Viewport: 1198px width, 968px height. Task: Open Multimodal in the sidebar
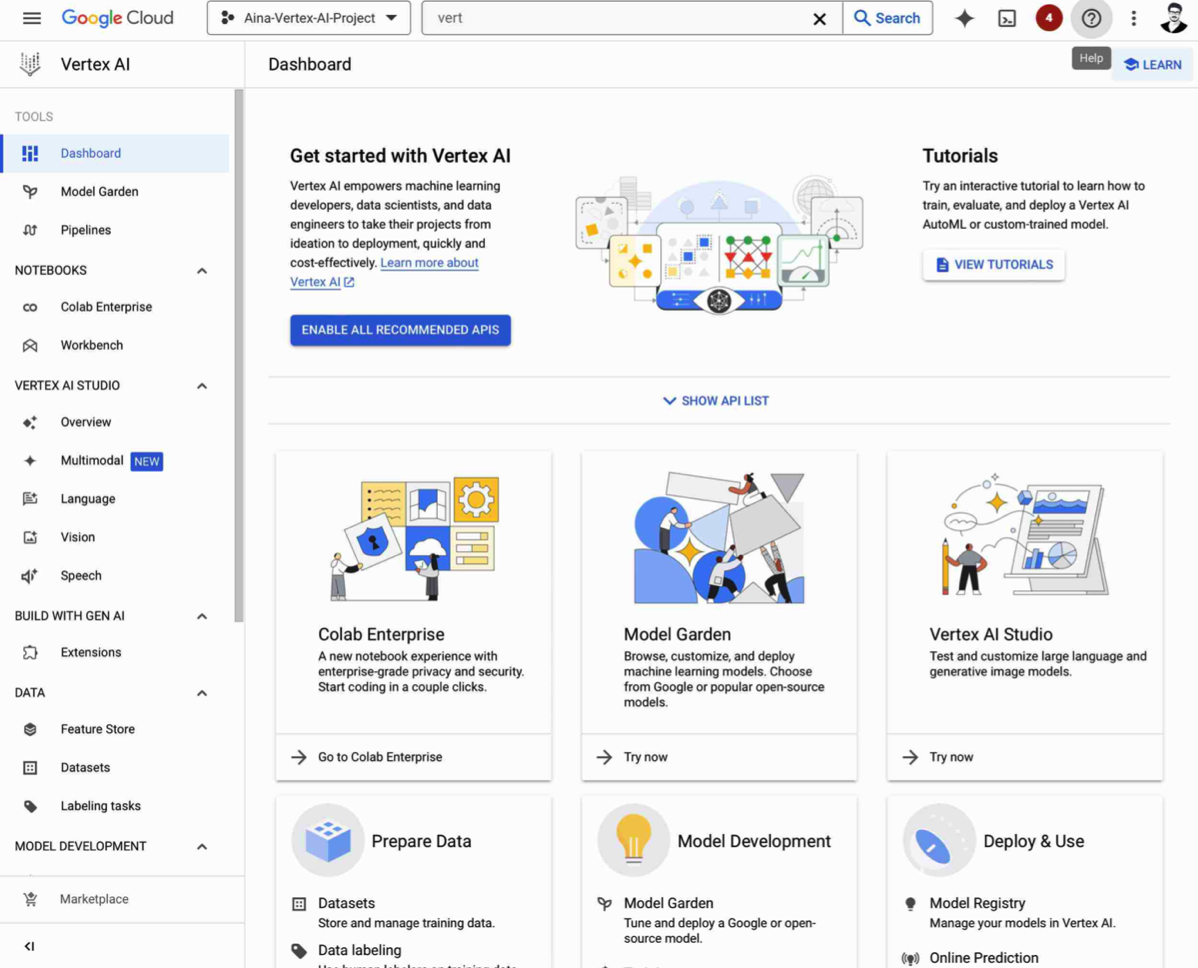pyautogui.click(x=92, y=461)
